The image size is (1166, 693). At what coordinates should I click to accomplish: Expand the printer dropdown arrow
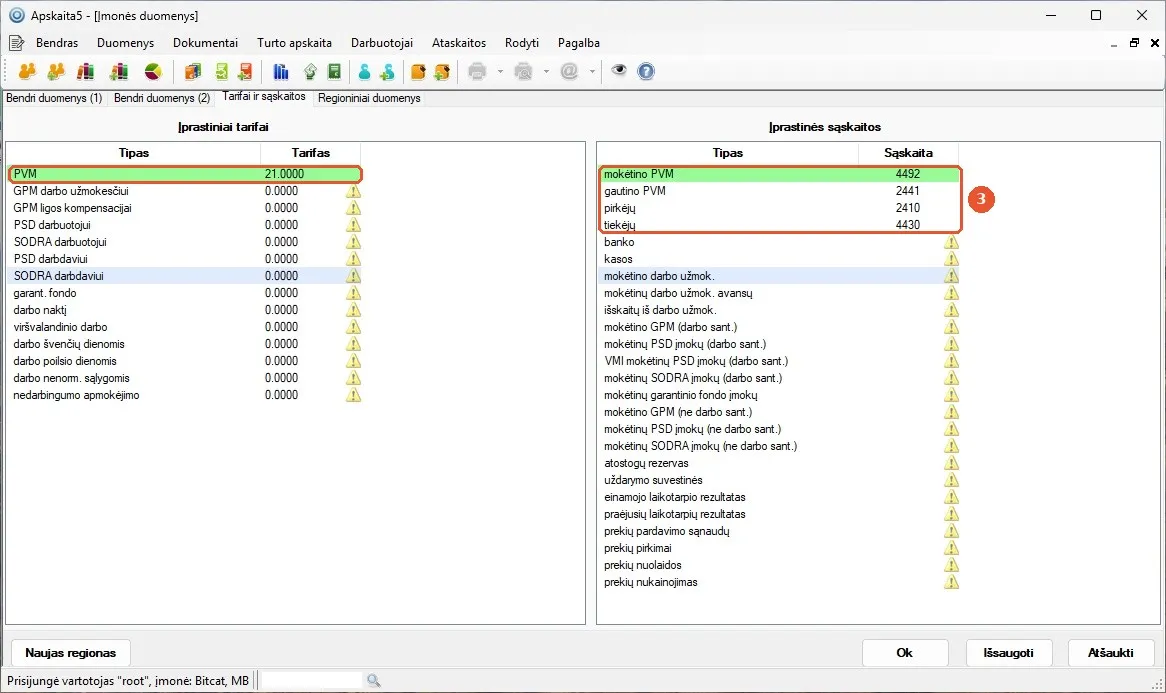(x=500, y=71)
